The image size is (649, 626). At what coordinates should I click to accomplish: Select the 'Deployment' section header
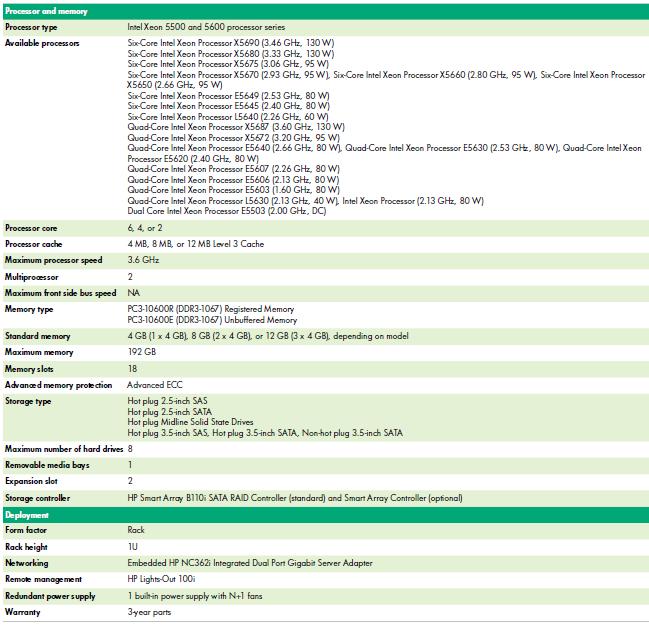tap(27, 515)
